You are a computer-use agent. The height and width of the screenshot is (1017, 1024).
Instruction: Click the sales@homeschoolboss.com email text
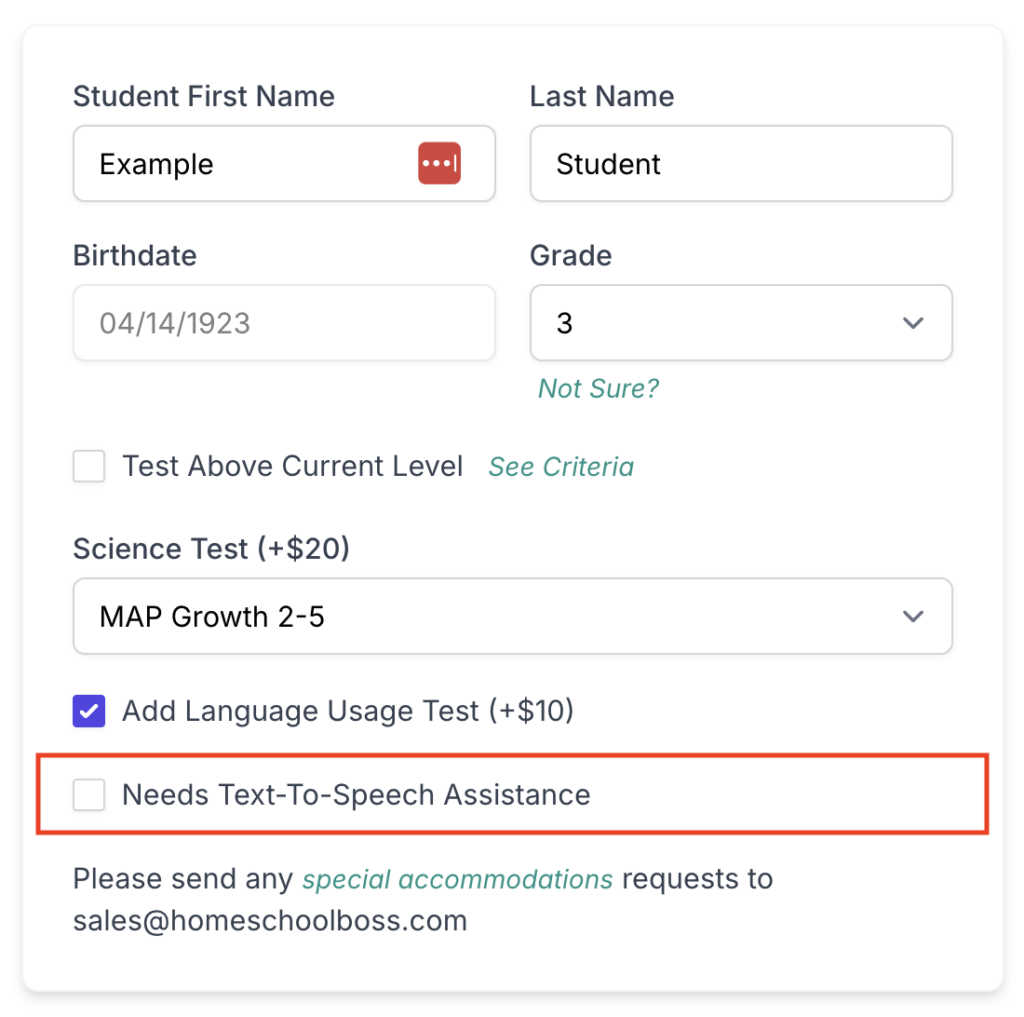coord(270,920)
